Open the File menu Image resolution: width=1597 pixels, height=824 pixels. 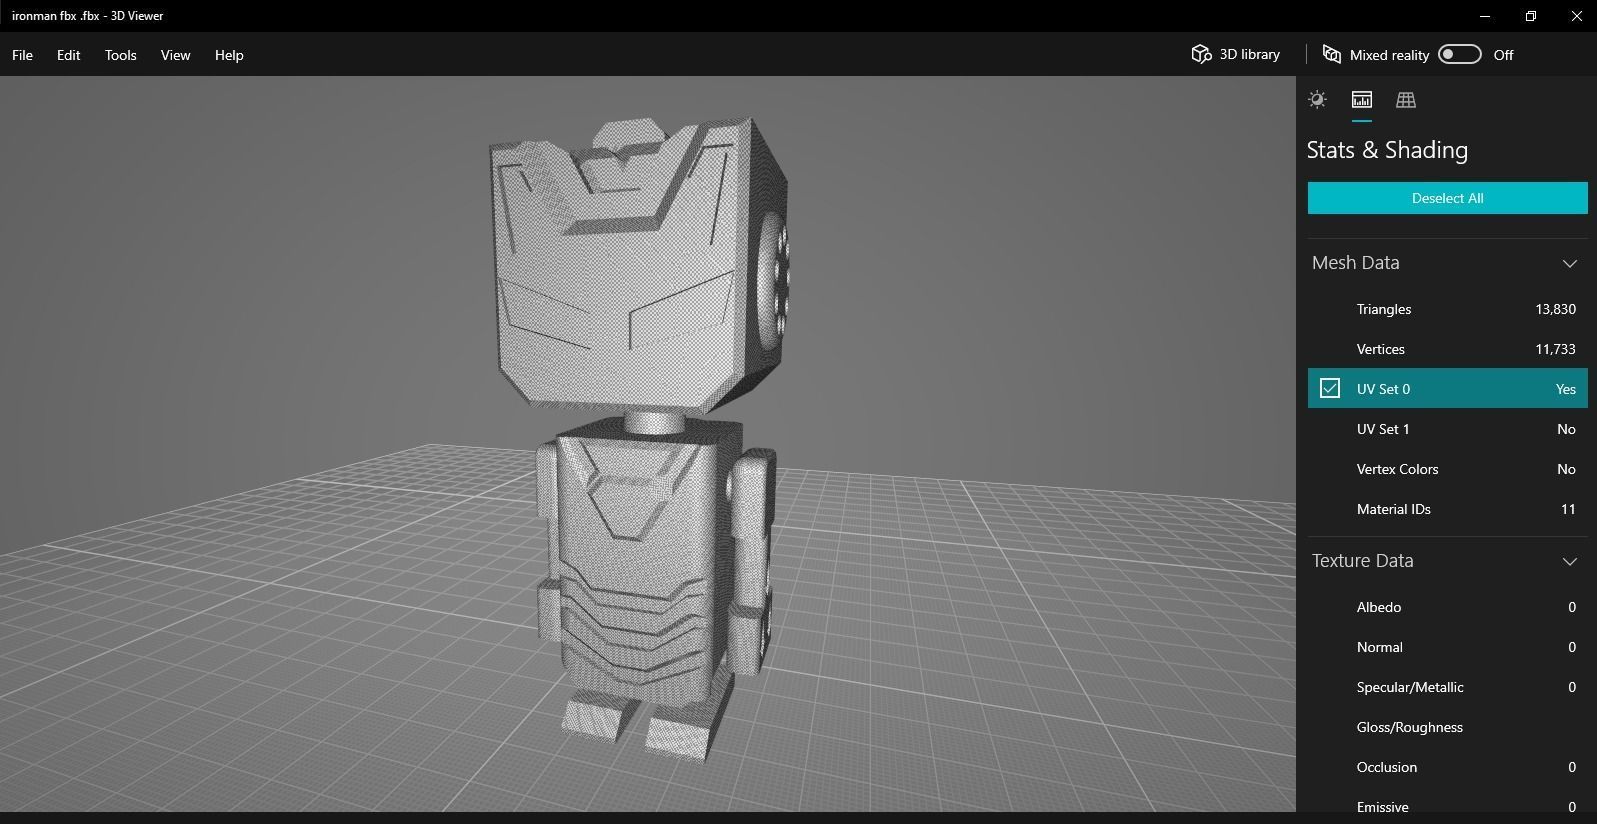pyautogui.click(x=22, y=55)
